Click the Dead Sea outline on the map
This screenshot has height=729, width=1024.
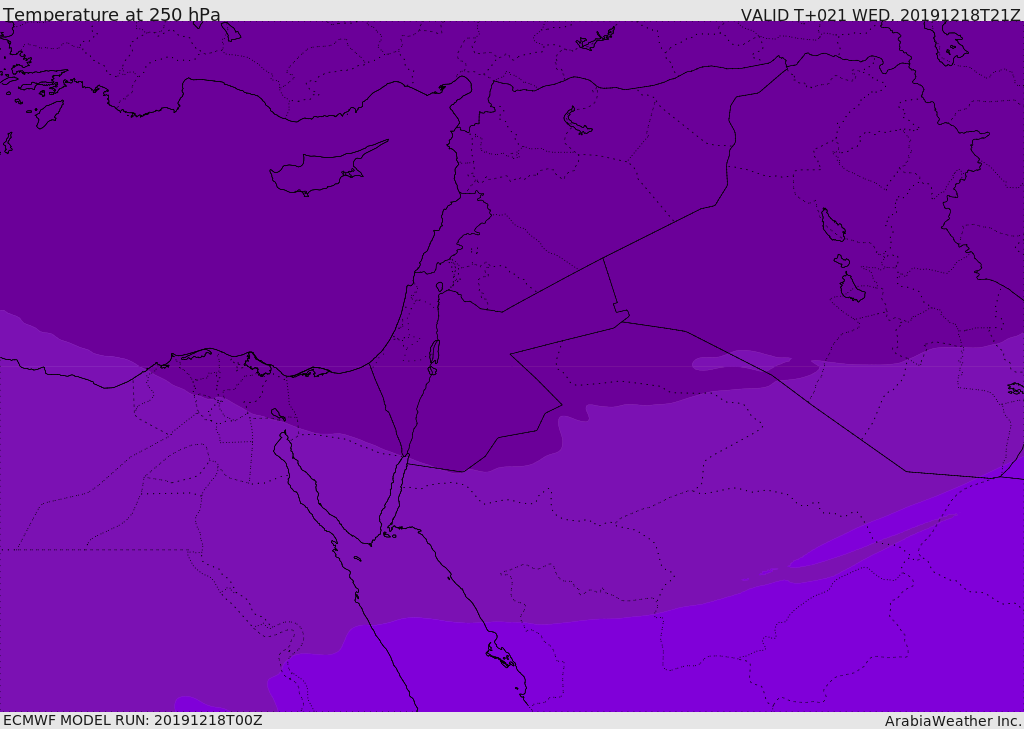(434, 353)
